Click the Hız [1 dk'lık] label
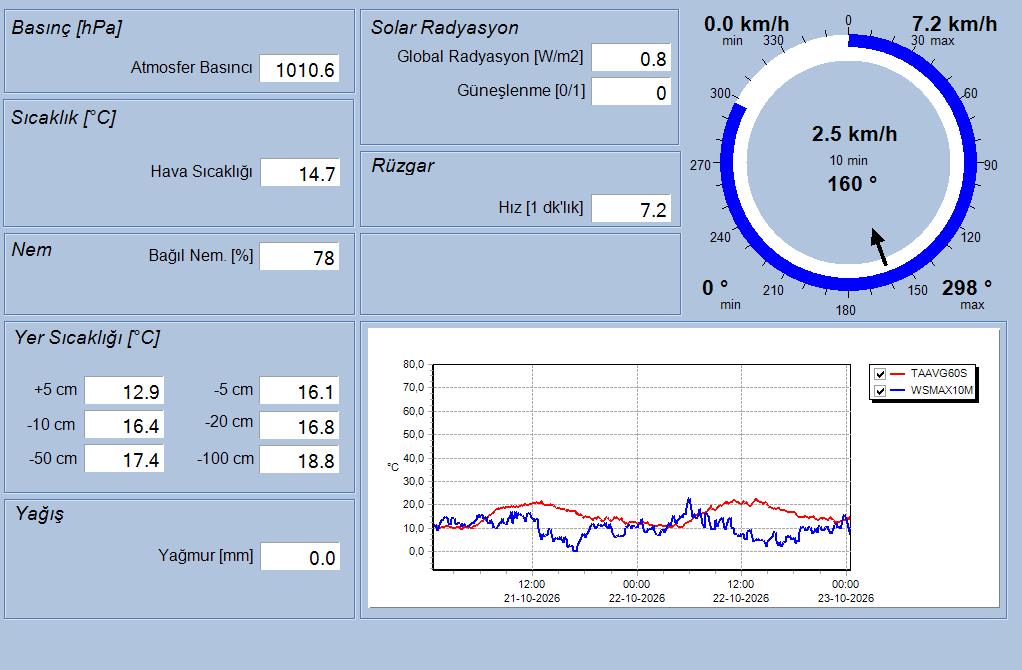The height and width of the screenshot is (670, 1022). click(x=541, y=208)
